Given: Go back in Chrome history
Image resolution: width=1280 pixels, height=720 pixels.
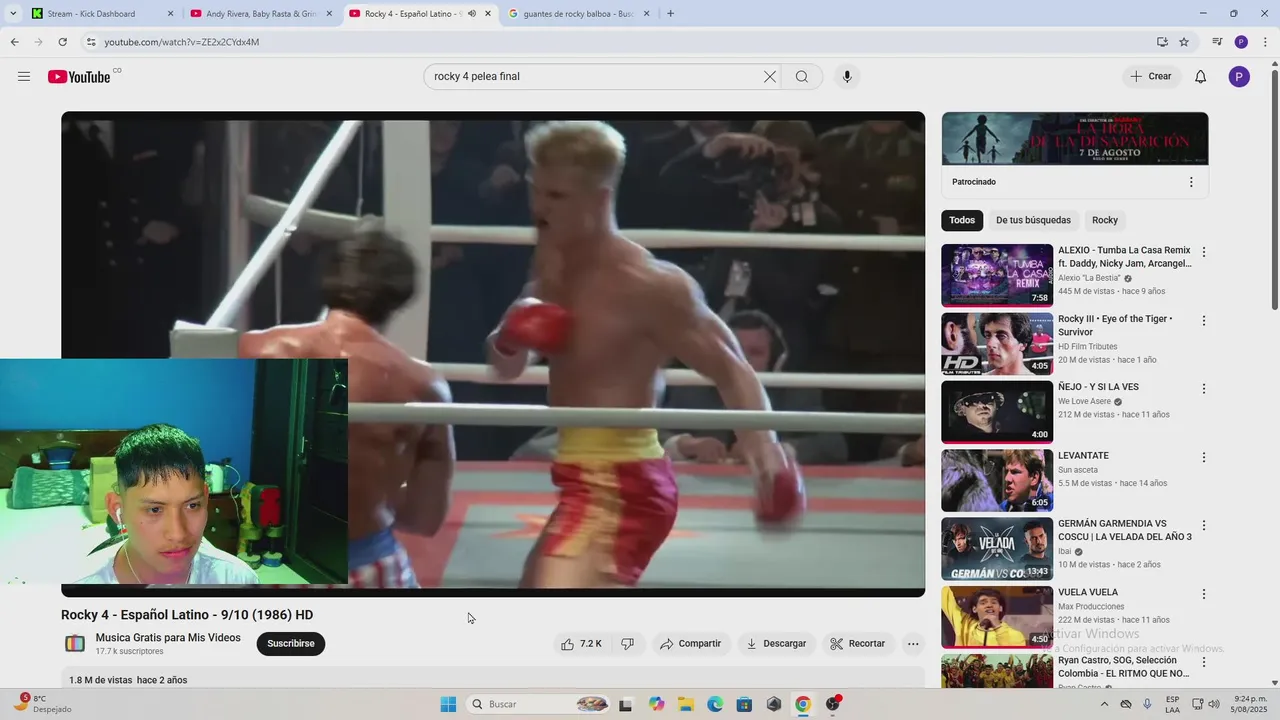Looking at the screenshot, I should (14, 42).
